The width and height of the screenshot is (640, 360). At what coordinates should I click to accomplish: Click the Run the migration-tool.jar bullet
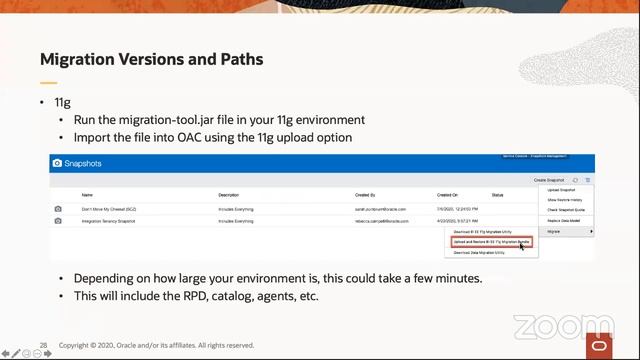219,120
